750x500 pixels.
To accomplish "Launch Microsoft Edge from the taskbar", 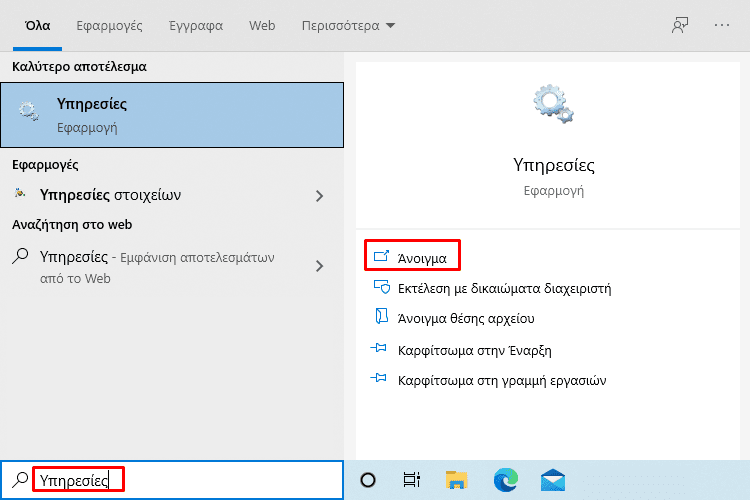I will point(506,480).
